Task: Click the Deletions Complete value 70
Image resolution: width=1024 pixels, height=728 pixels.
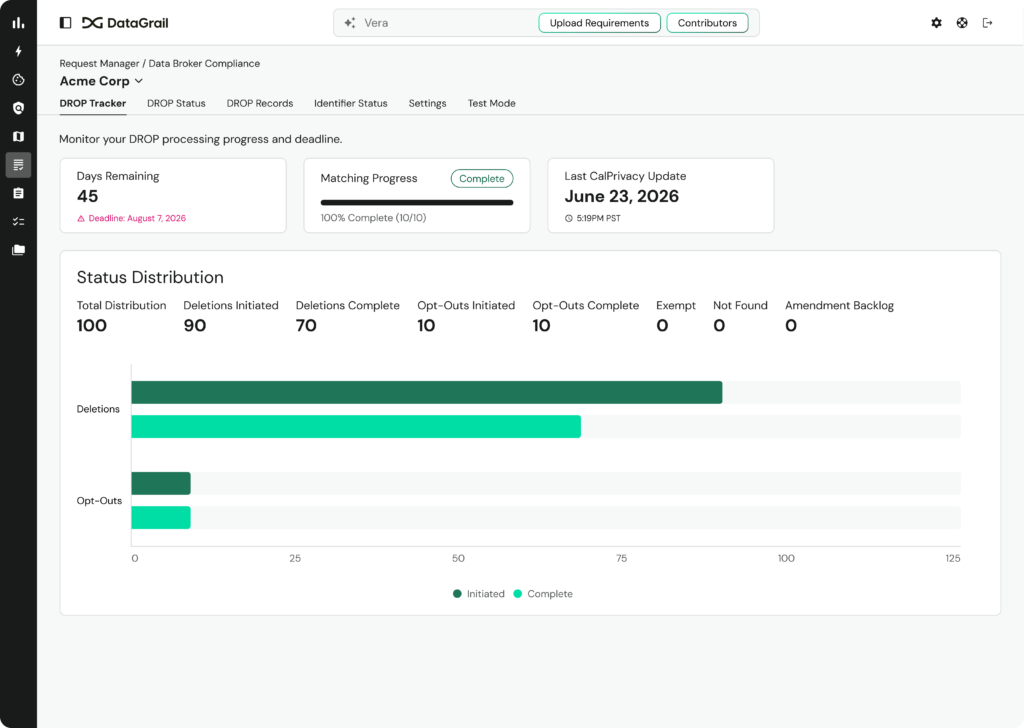Action: coord(306,325)
